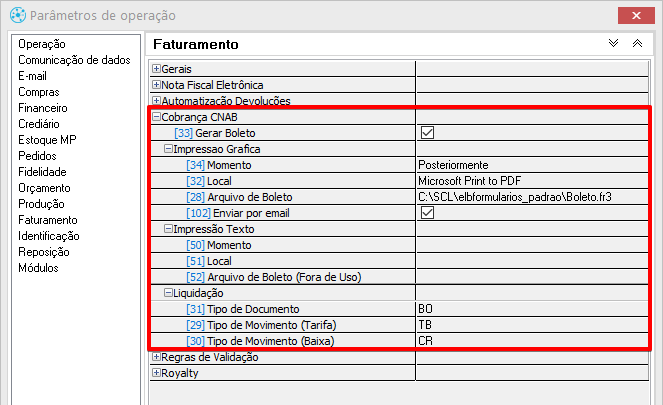Viewport: 663px width, 405px height.
Task: Collapse the Liquidação group
Action: [168, 293]
